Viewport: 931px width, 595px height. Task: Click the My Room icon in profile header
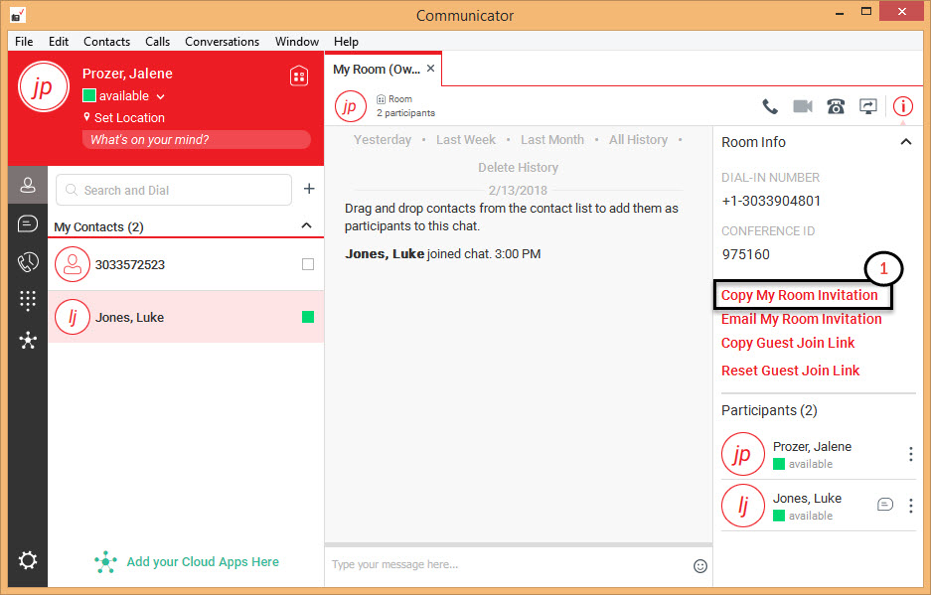point(299,76)
